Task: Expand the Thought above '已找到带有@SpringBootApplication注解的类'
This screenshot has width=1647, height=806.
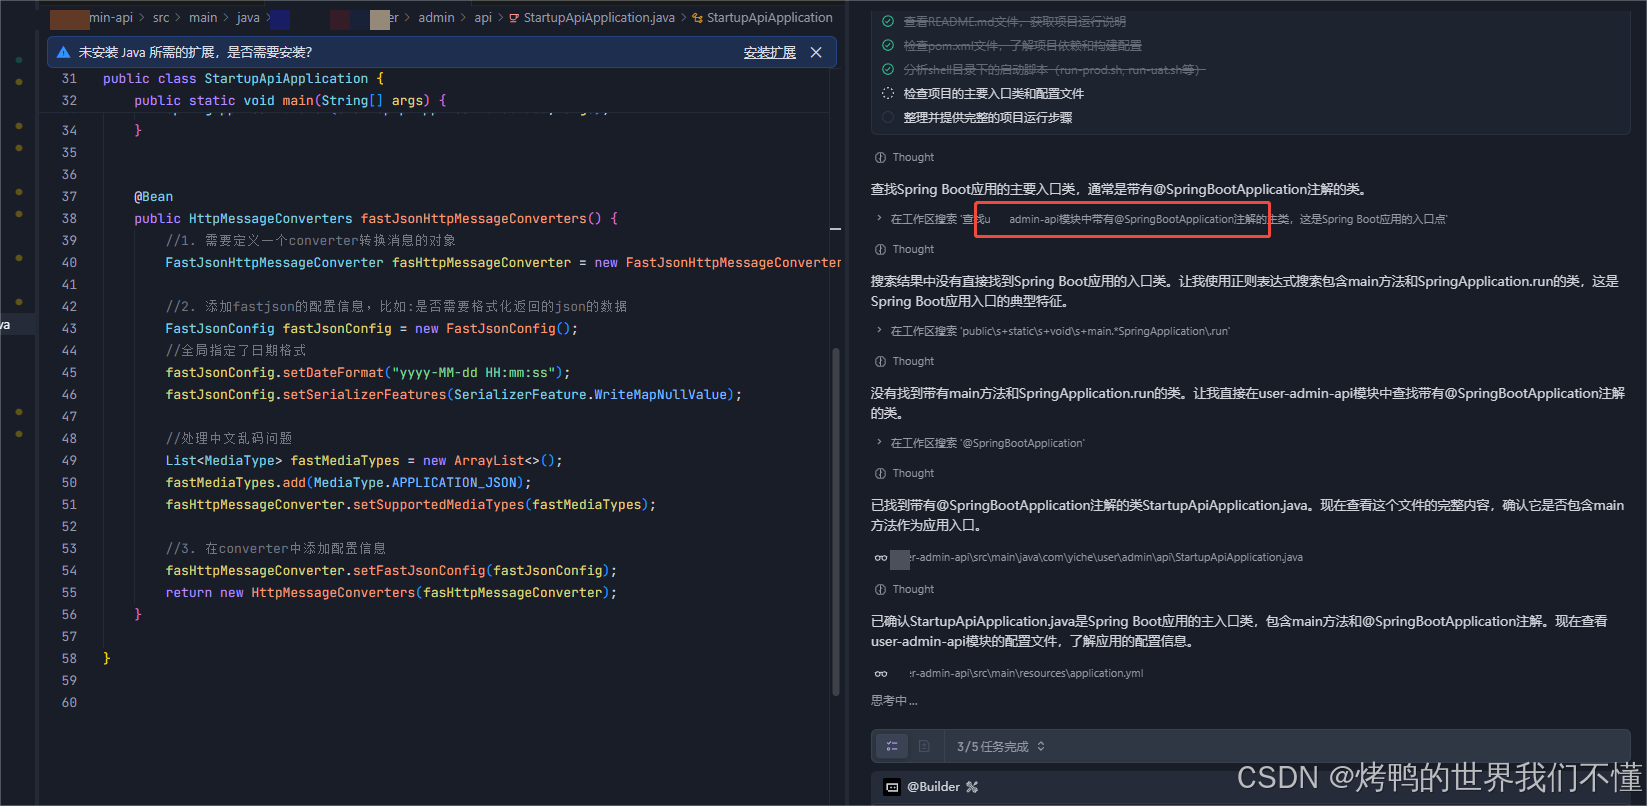Action: [904, 473]
